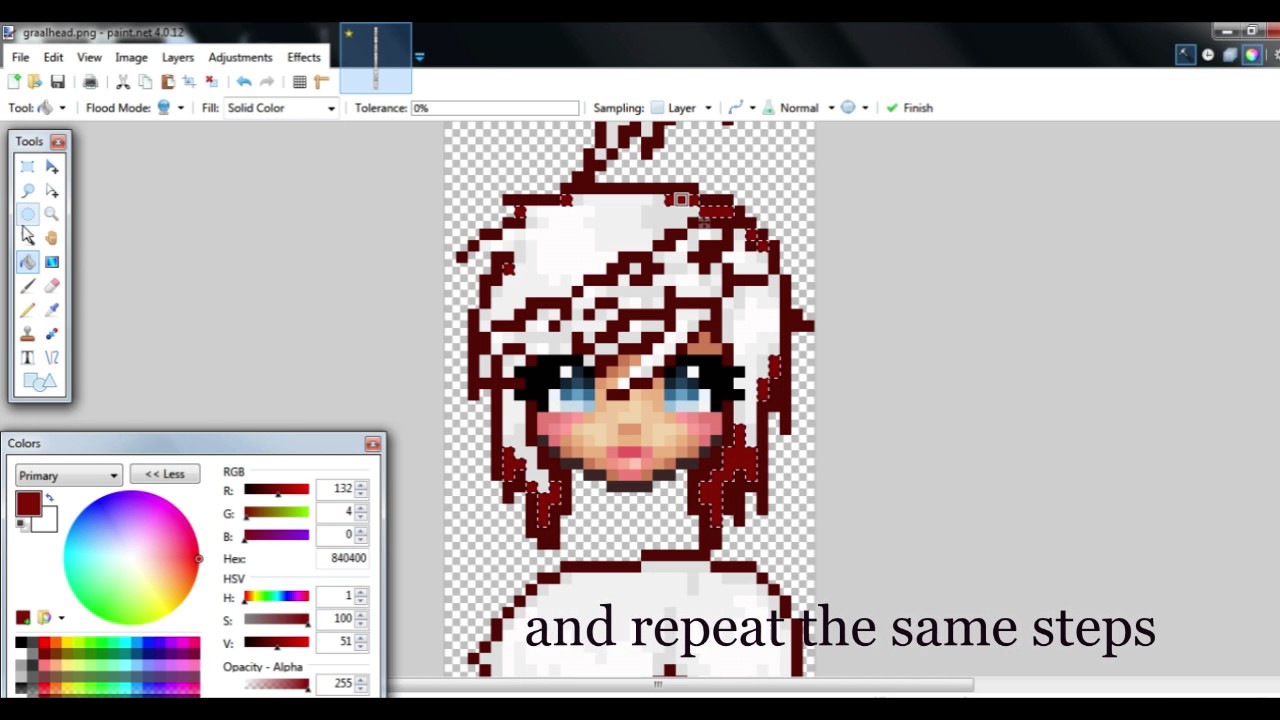Viewport: 1280px width, 720px height.
Task: Select the Gradient tool
Action: point(52,262)
